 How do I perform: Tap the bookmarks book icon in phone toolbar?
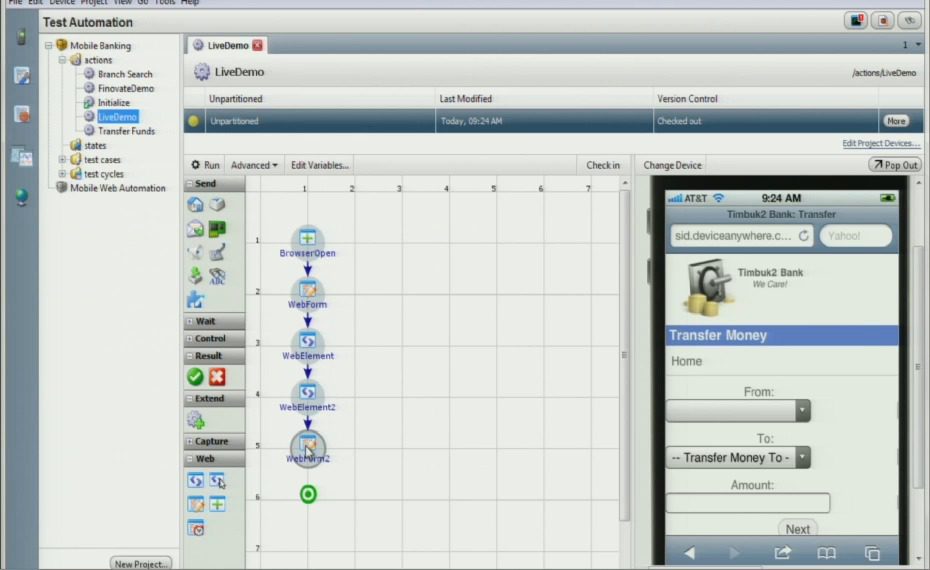point(826,553)
